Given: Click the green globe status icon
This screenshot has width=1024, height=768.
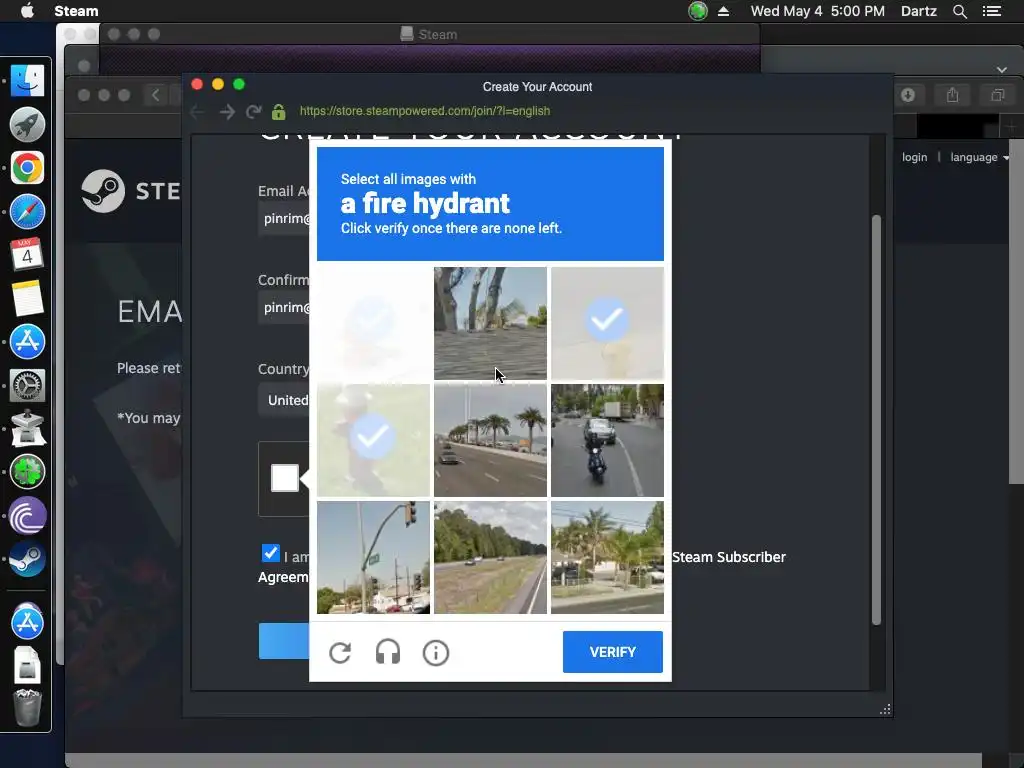Looking at the screenshot, I should [698, 11].
